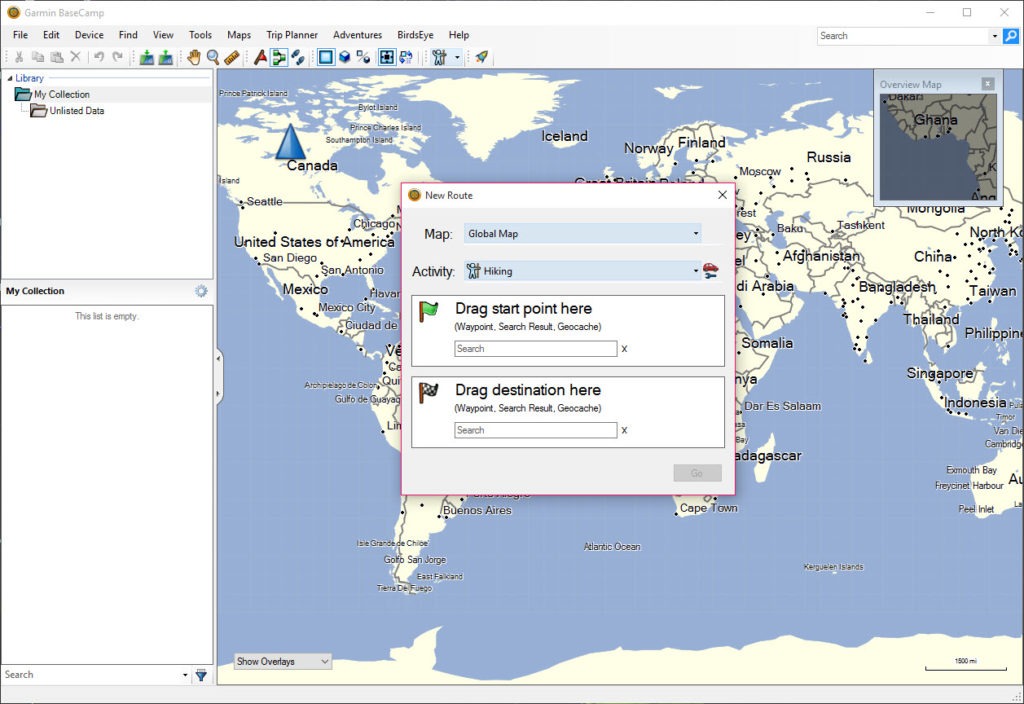The image size is (1024, 704).
Task: Click the checkered destination flag icon
Action: 428,392
